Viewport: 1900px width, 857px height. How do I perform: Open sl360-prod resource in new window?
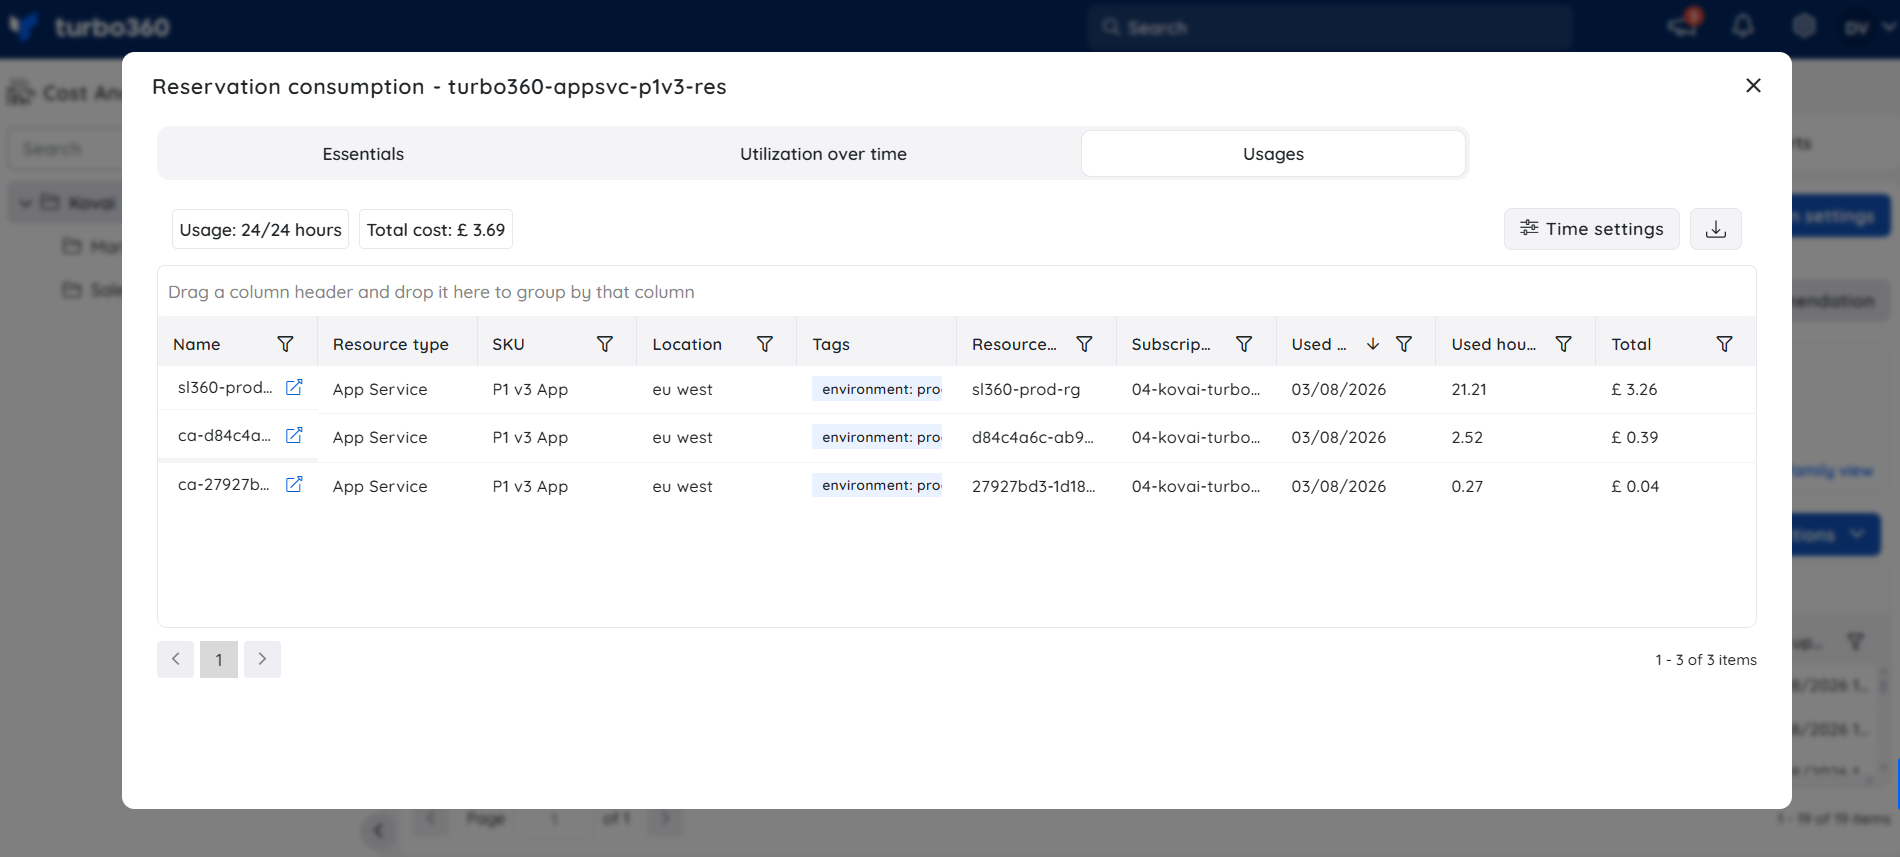point(294,387)
